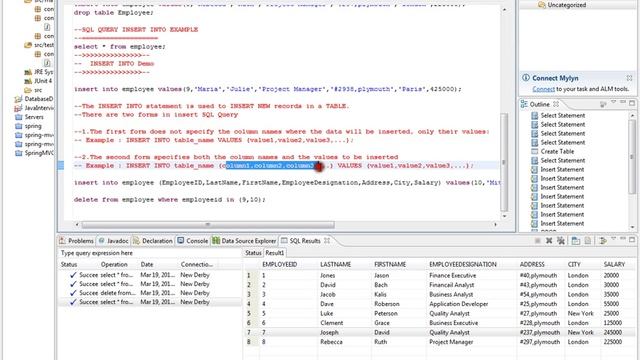Click editor horizontal scrollbar left arrow
The image size is (640, 360).
77,224
